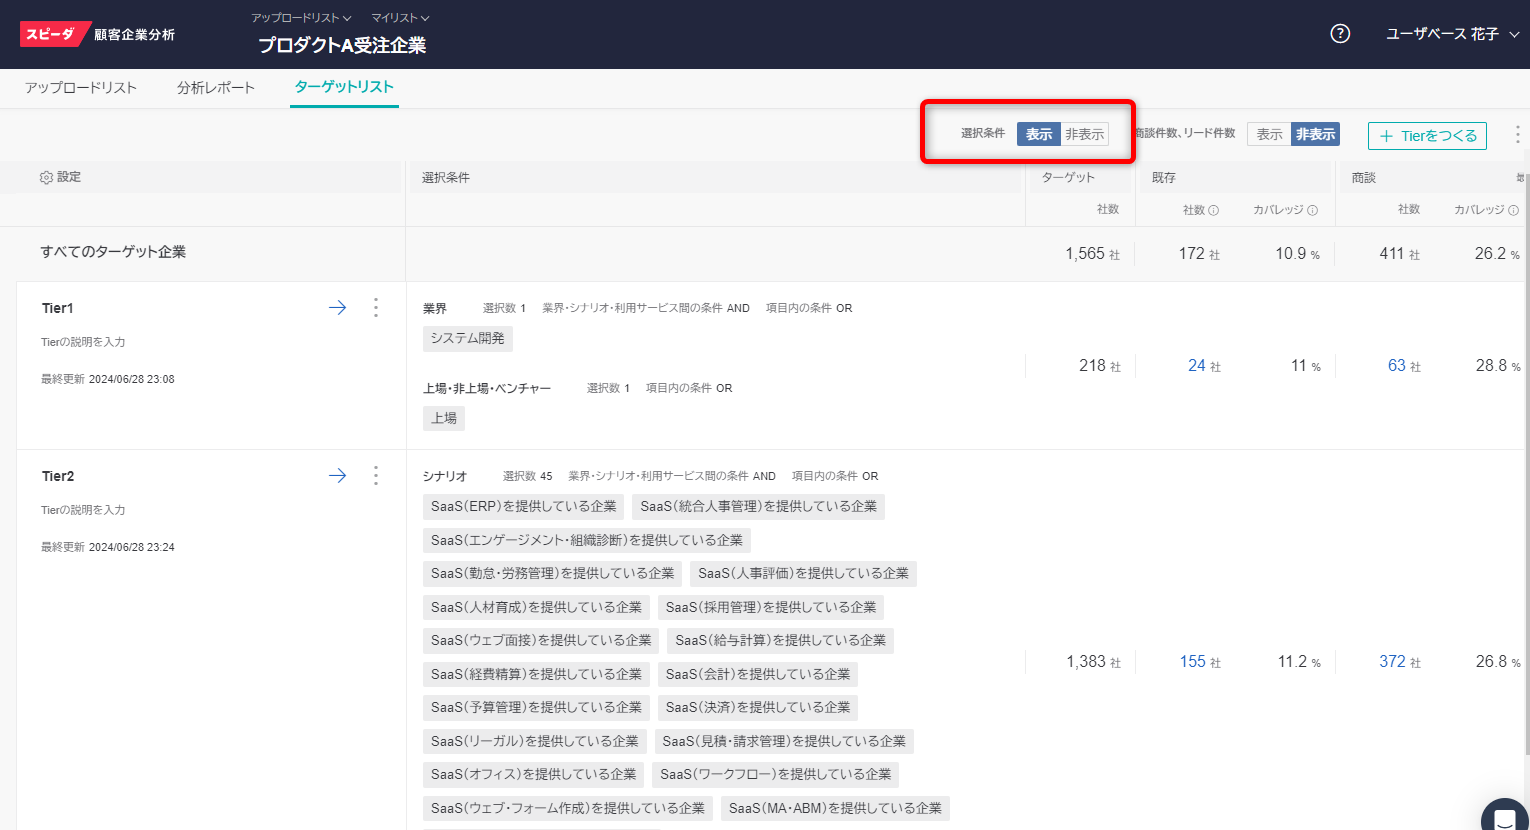Click the info icon beside 既存 カバレッジ
This screenshot has width=1530, height=830.
[x=1312, y=211]
